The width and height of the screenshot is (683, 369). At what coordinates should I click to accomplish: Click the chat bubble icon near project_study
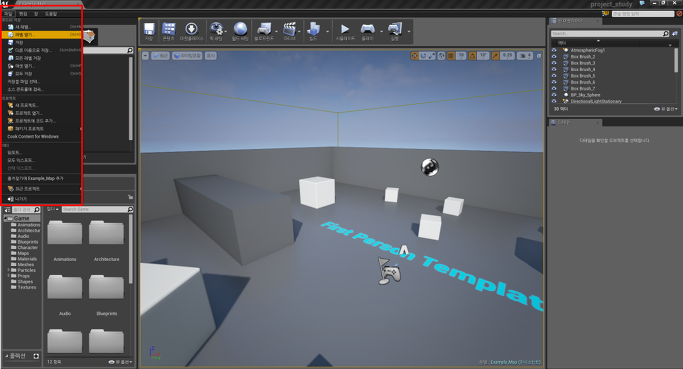642,3
